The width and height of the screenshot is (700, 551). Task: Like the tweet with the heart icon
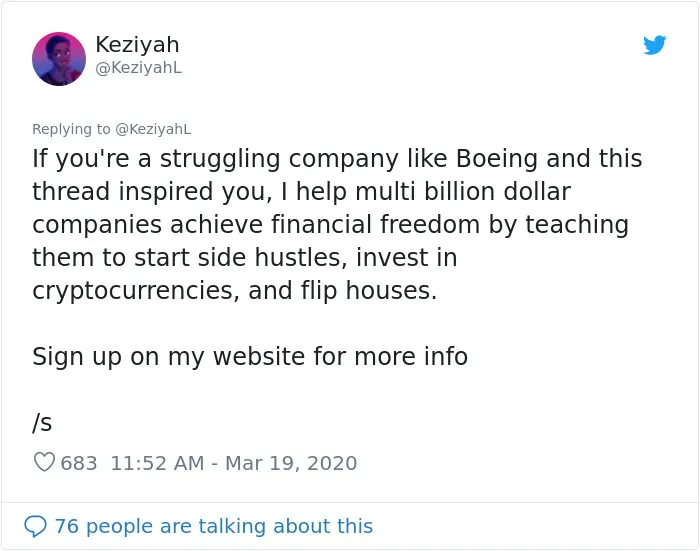[x=44, y=462]
